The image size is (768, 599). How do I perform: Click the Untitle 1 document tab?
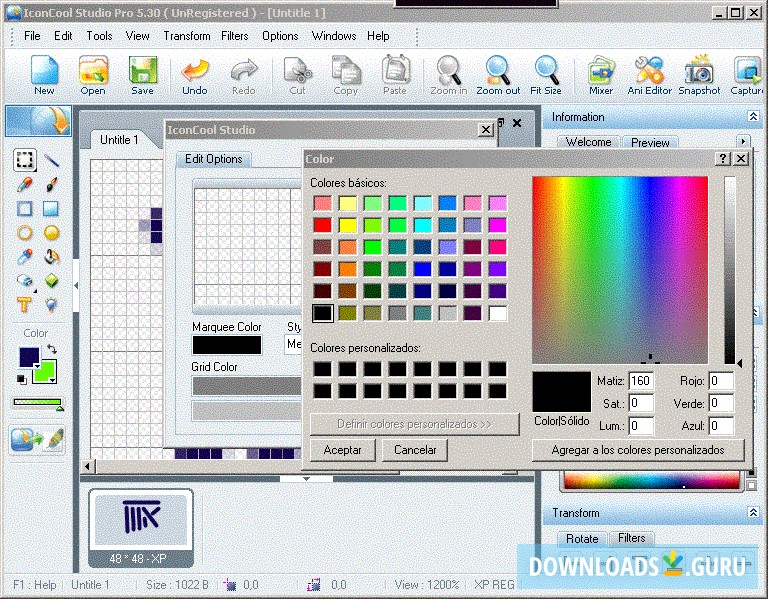tap(119, 140)
